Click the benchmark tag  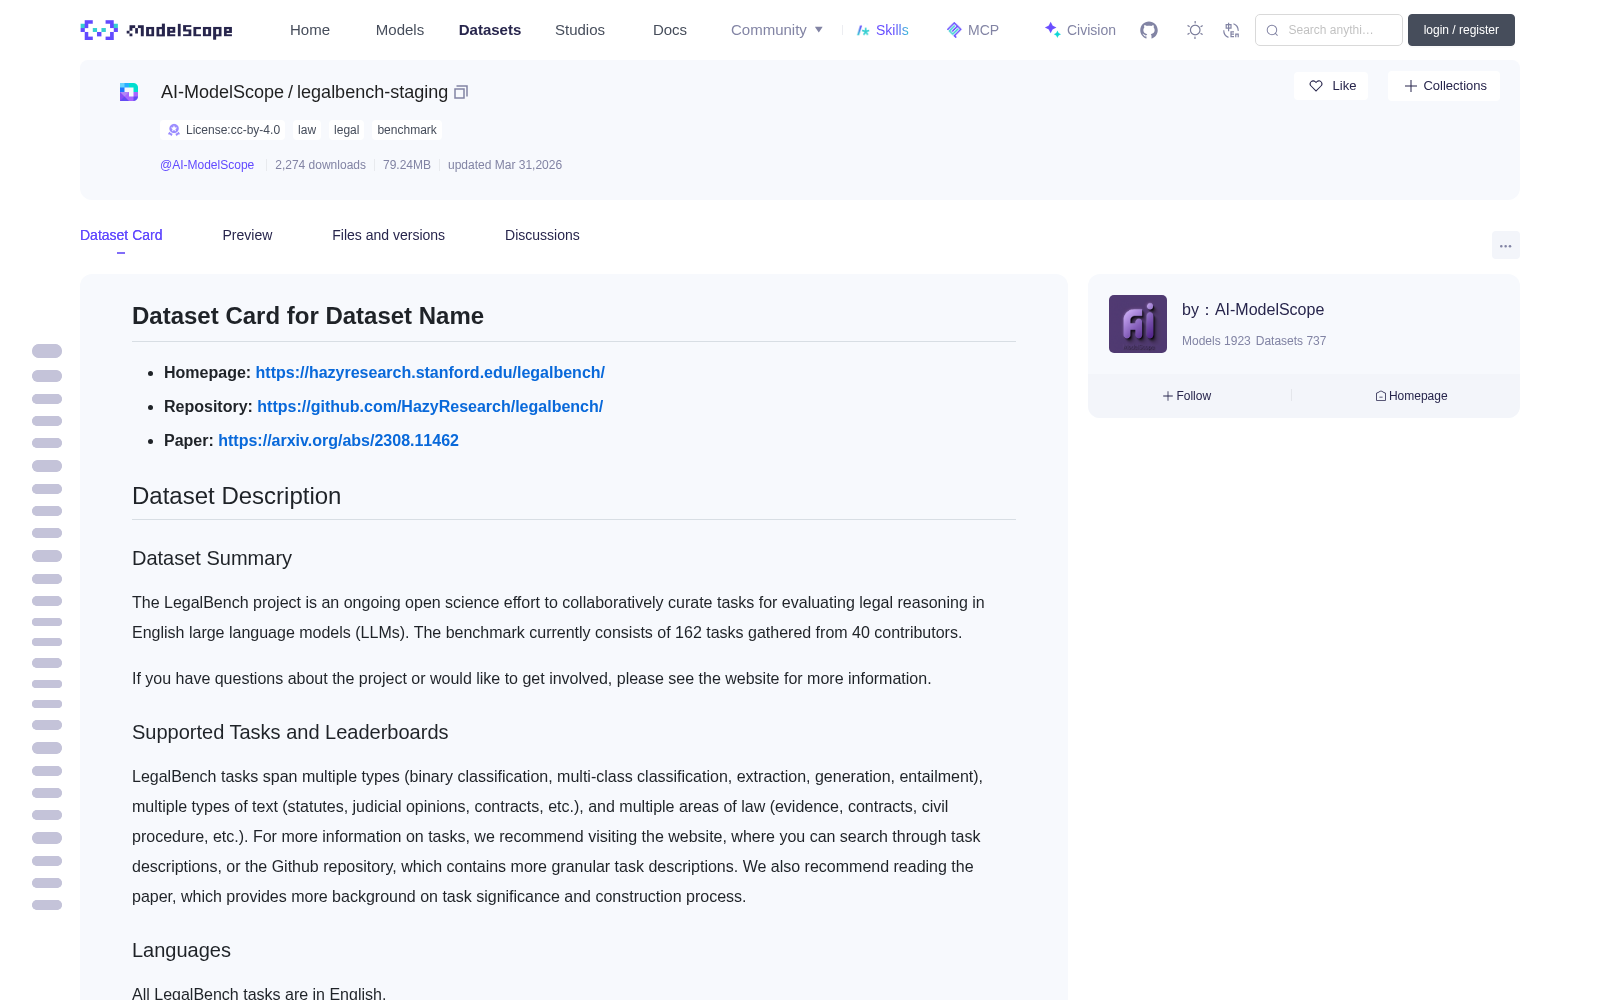coord(407,130)
